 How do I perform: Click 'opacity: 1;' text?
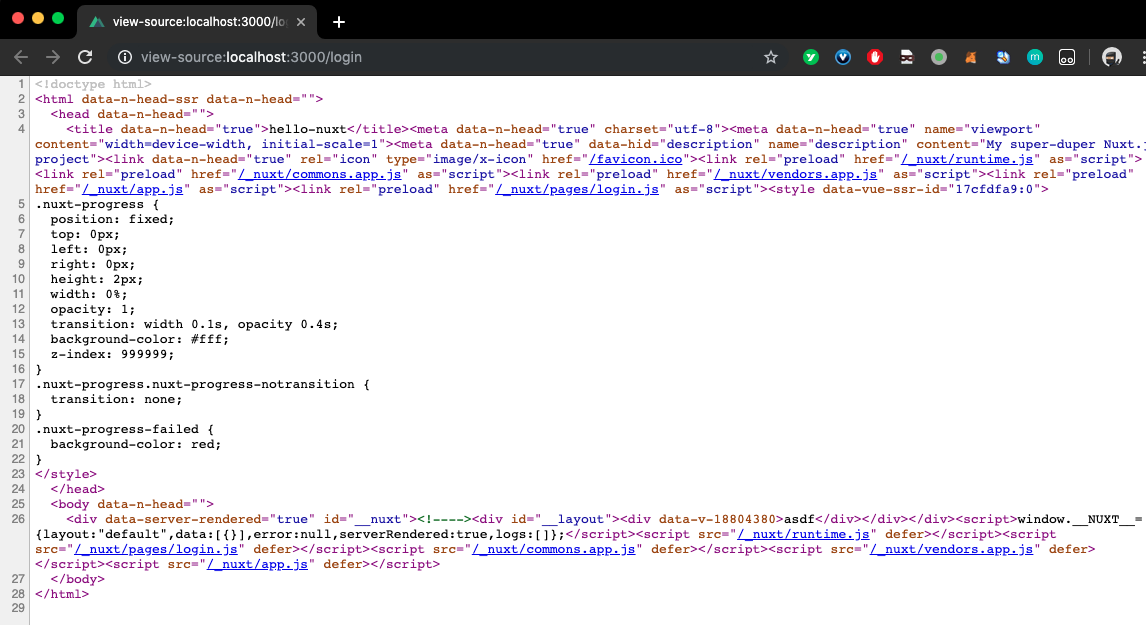[x=92, y=309]
